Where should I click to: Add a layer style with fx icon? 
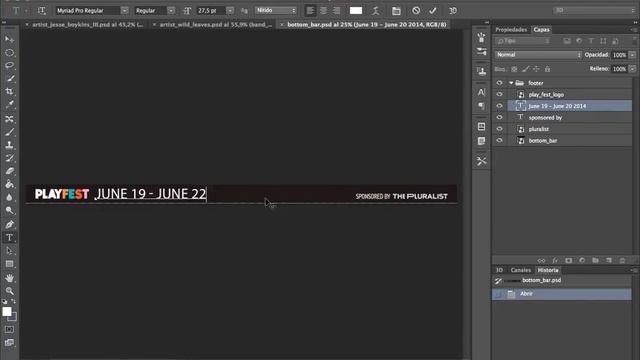pos(555,260)
